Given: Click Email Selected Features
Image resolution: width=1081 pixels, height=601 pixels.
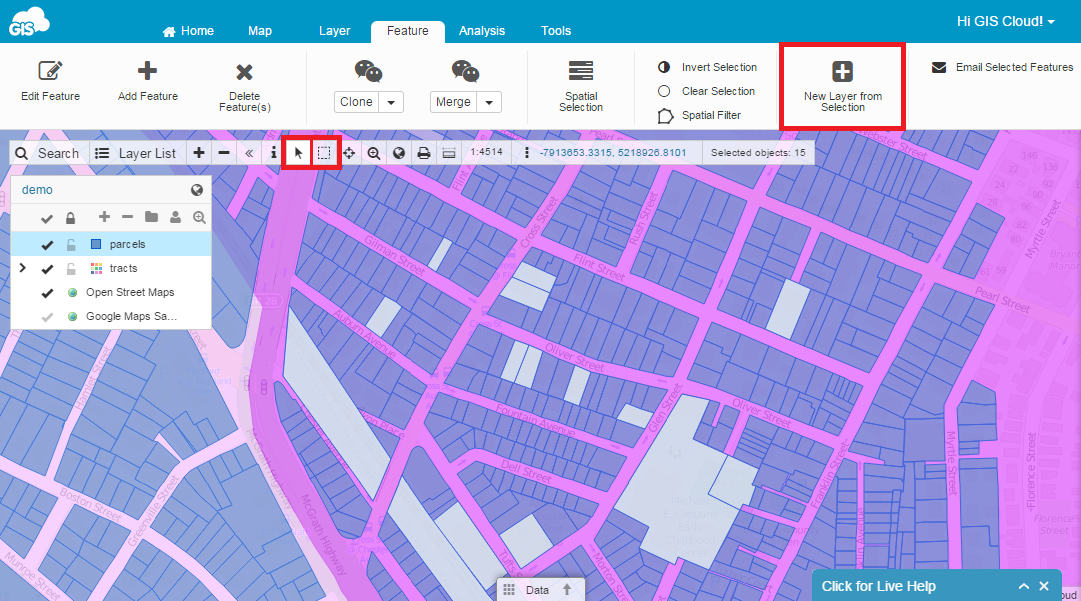Looking at the screenshot, I should (1003, 68).
